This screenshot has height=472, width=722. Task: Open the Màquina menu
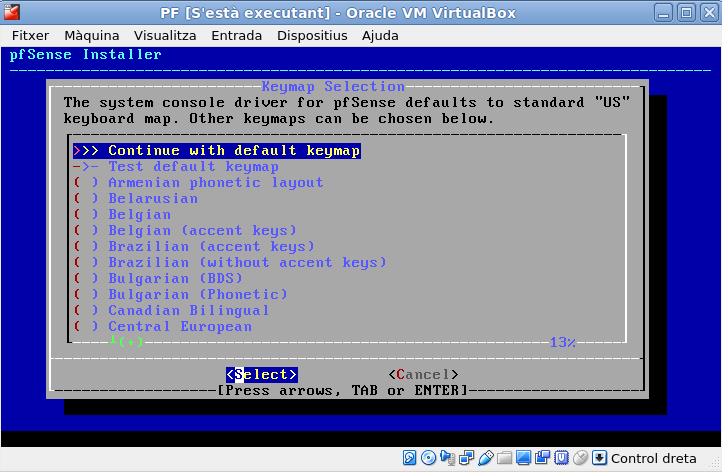click(x=92, y=35)
